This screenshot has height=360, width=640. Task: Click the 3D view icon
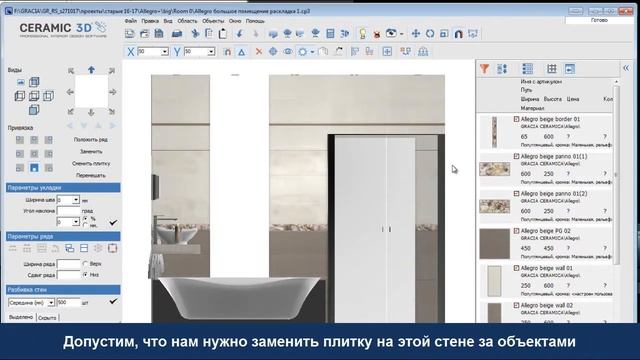pos(345,34)
